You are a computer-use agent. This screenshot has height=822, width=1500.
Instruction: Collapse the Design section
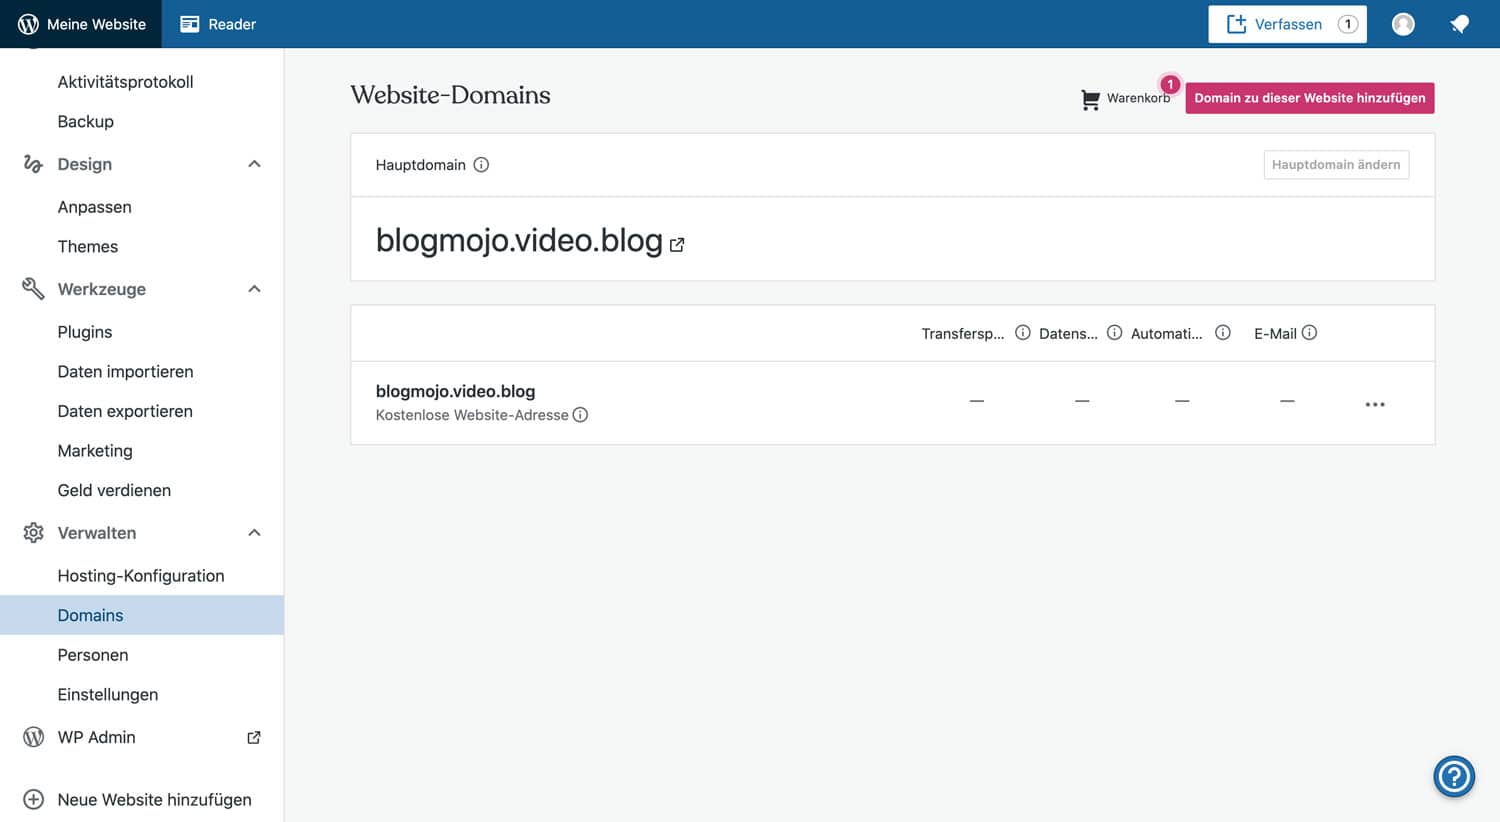click(254, 163)
